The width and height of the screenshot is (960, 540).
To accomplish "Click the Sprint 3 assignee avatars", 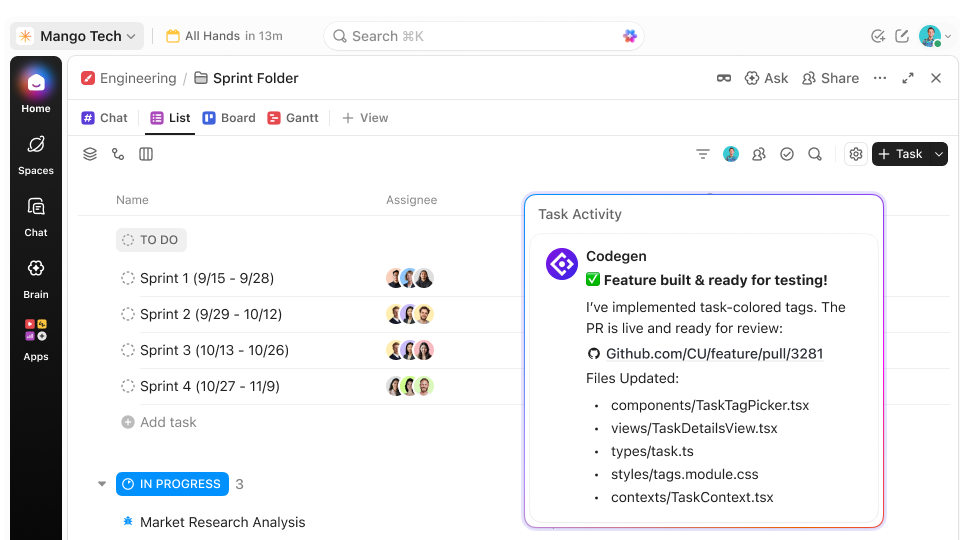I will [410, 350].
